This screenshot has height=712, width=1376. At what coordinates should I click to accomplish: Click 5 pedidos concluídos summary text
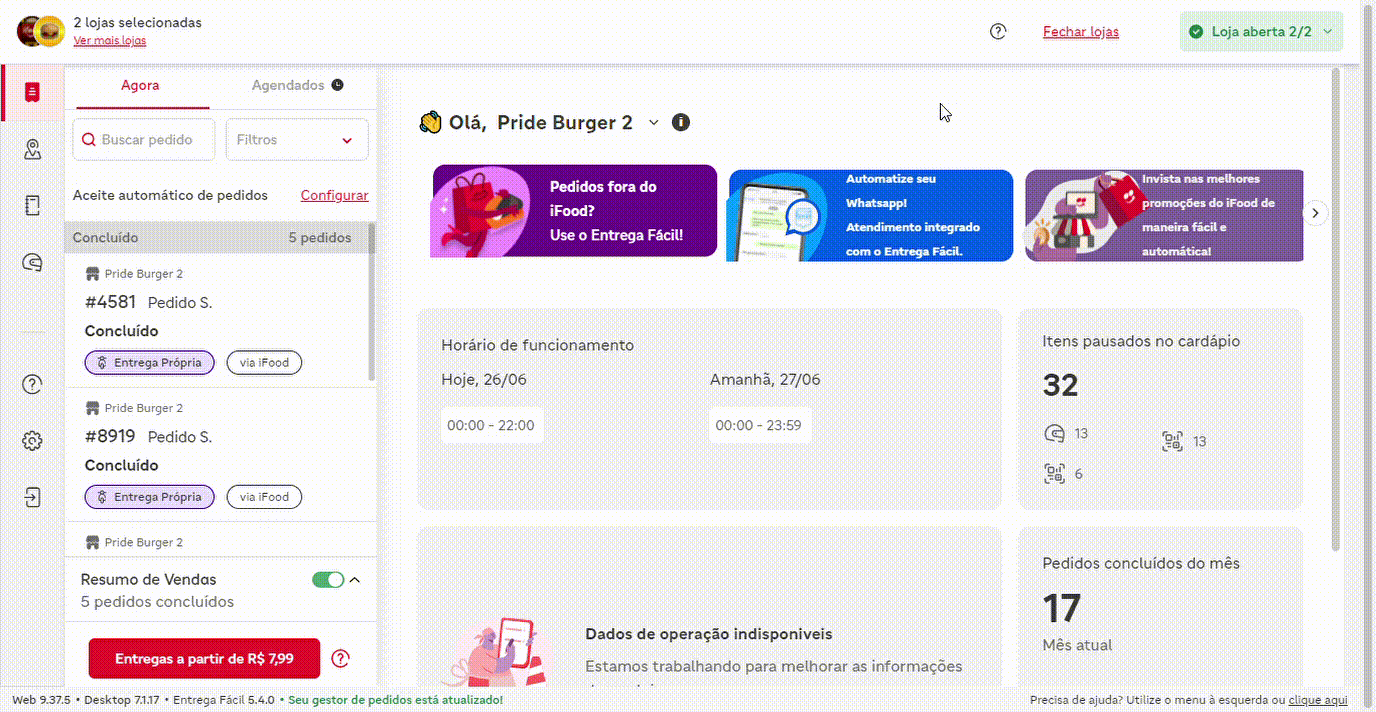point(157,602)
